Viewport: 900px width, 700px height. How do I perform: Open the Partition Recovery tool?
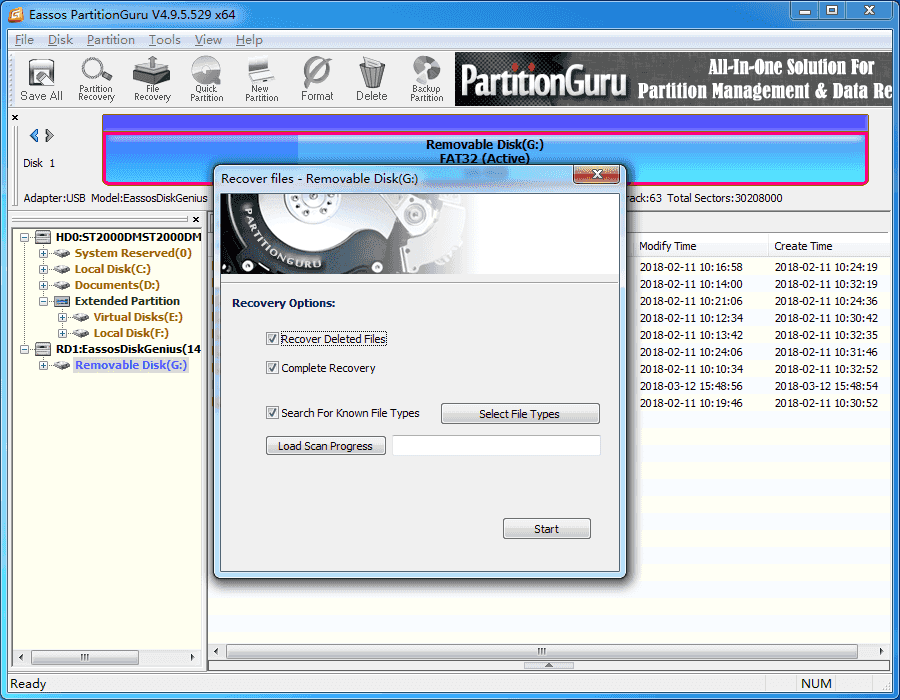pyautogui.click(x=96, y=80)
